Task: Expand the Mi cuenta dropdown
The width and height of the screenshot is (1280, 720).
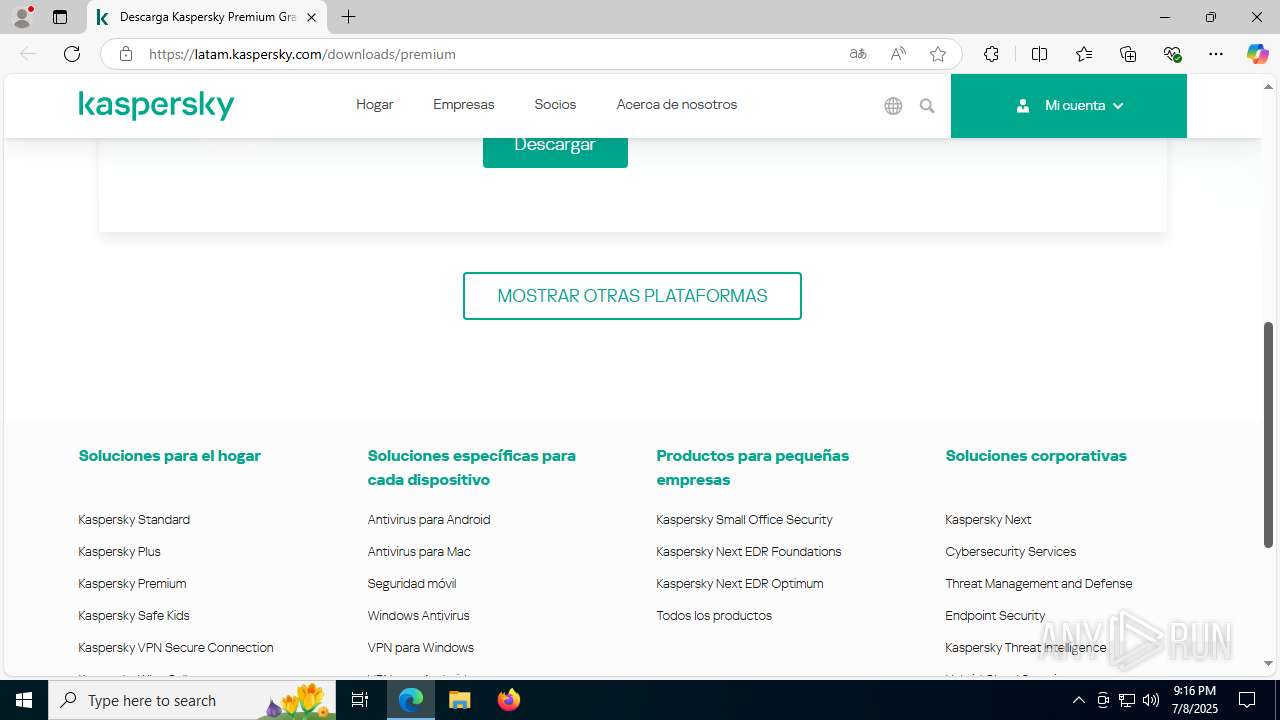Action: (1069, 105)
